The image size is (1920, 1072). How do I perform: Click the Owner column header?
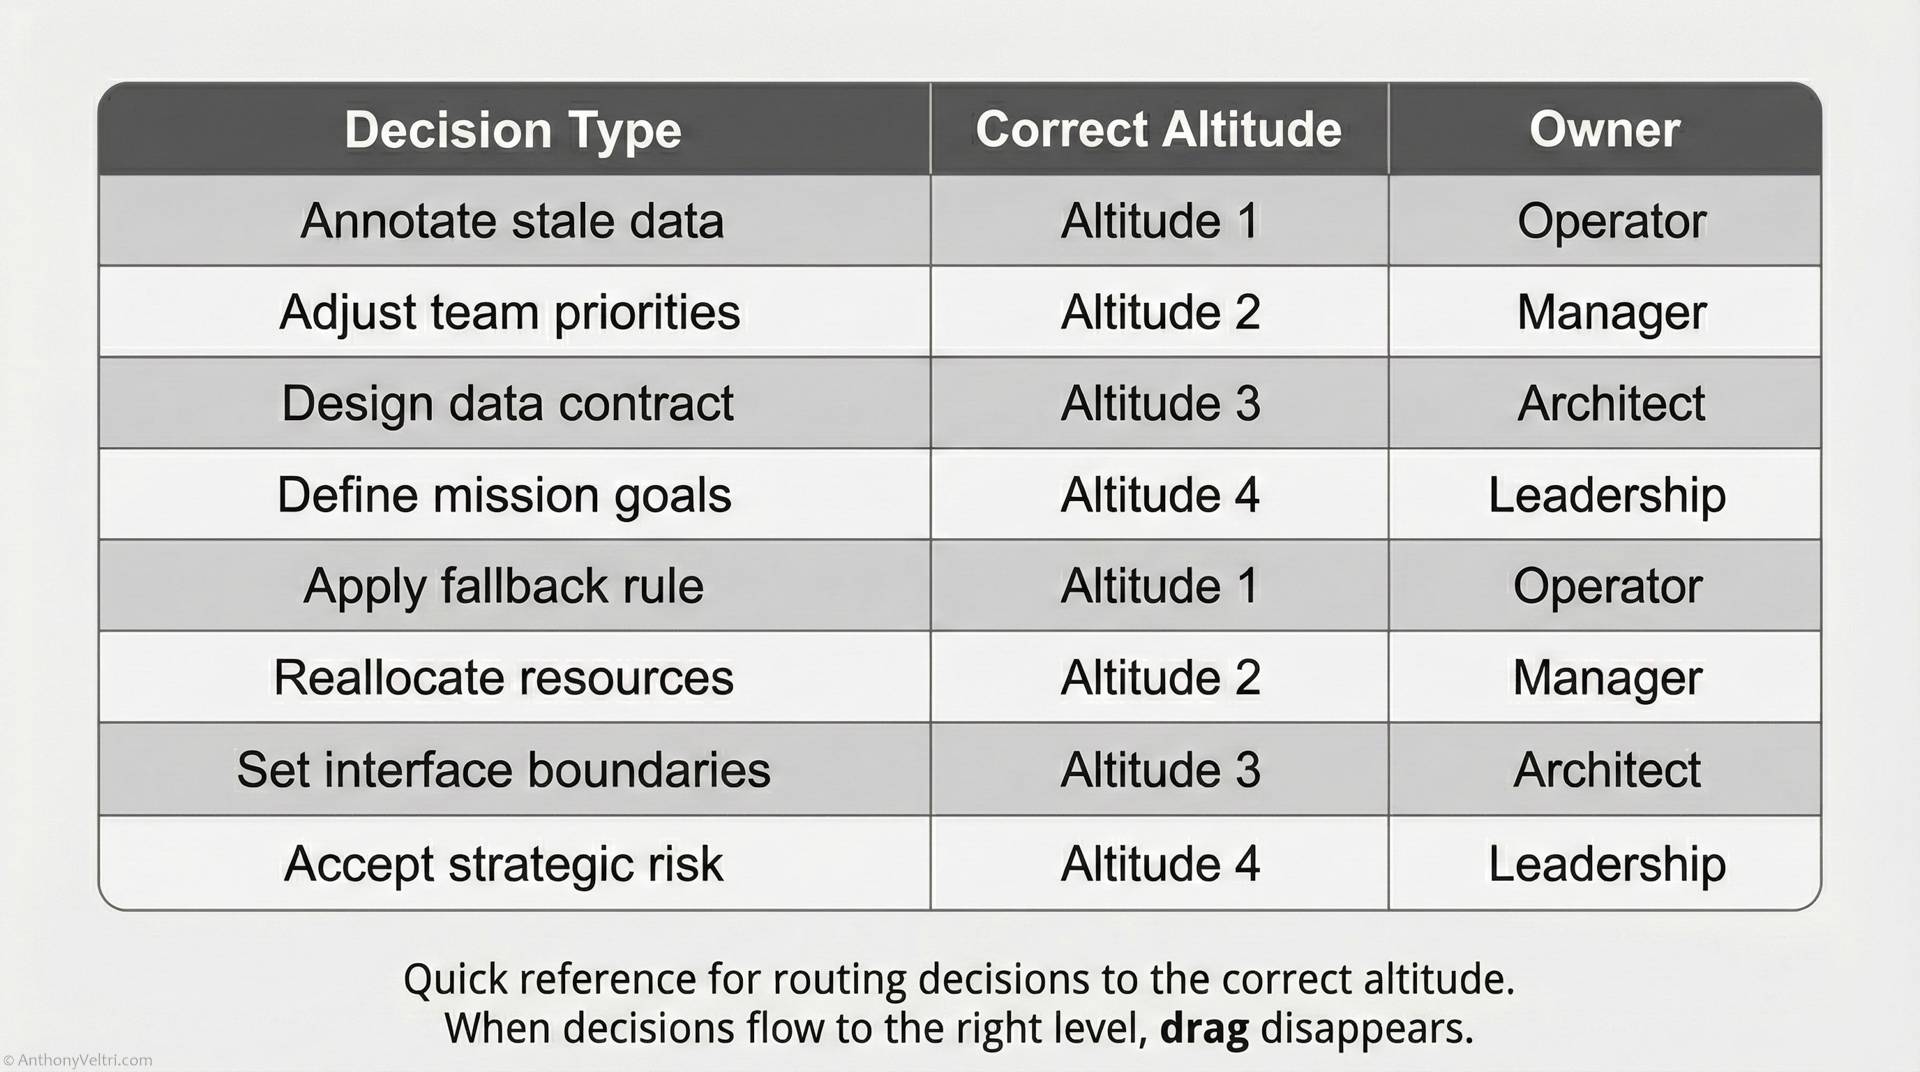pos(1604,130)
